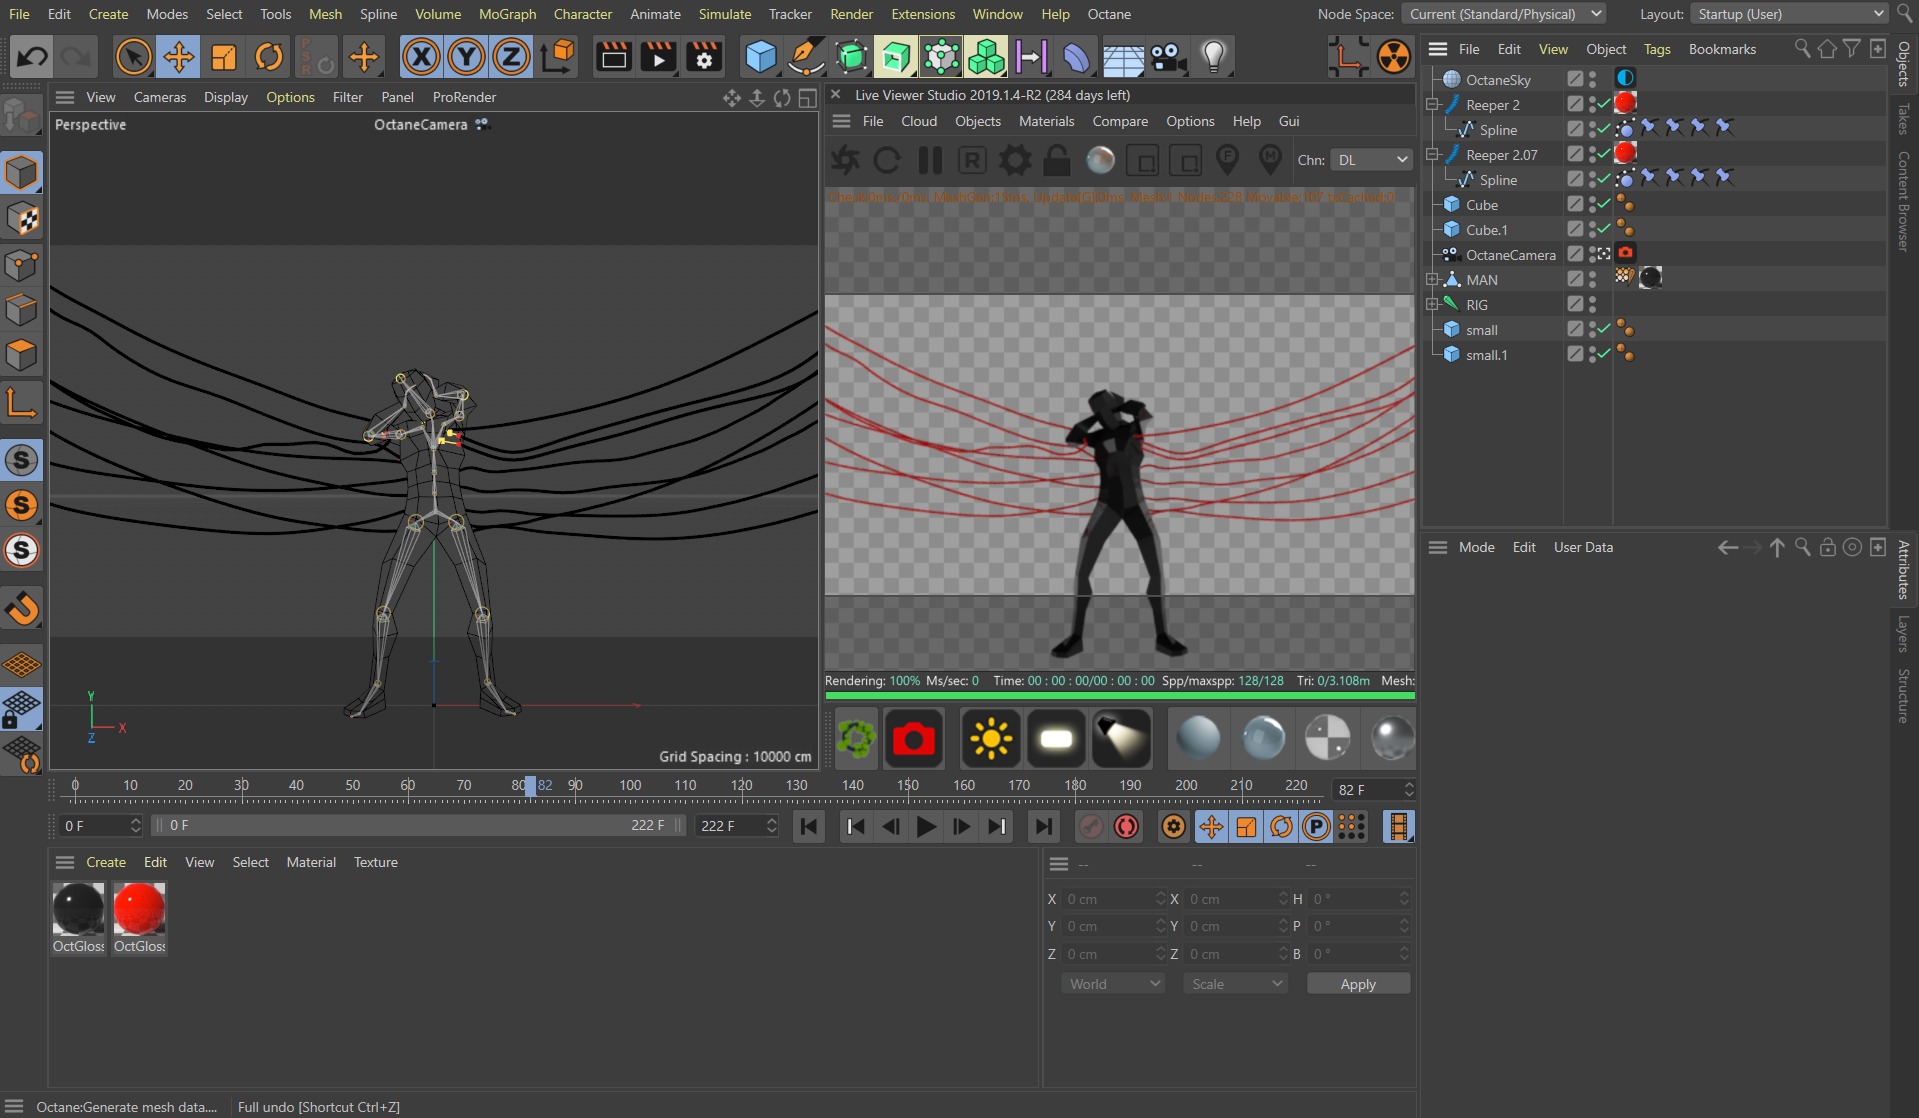This screenshot has width=1919, height=1118.
Task: Pause rendering in Live Viewer
Action: point(930,160)
